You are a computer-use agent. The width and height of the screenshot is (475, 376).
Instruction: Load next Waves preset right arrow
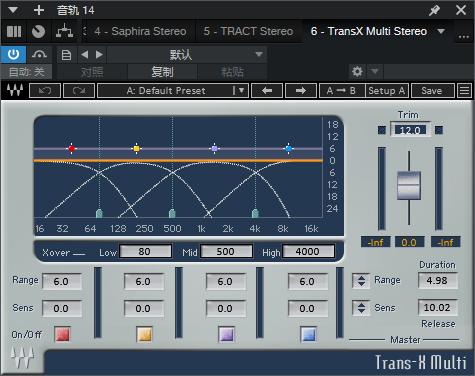click(301, 91)
